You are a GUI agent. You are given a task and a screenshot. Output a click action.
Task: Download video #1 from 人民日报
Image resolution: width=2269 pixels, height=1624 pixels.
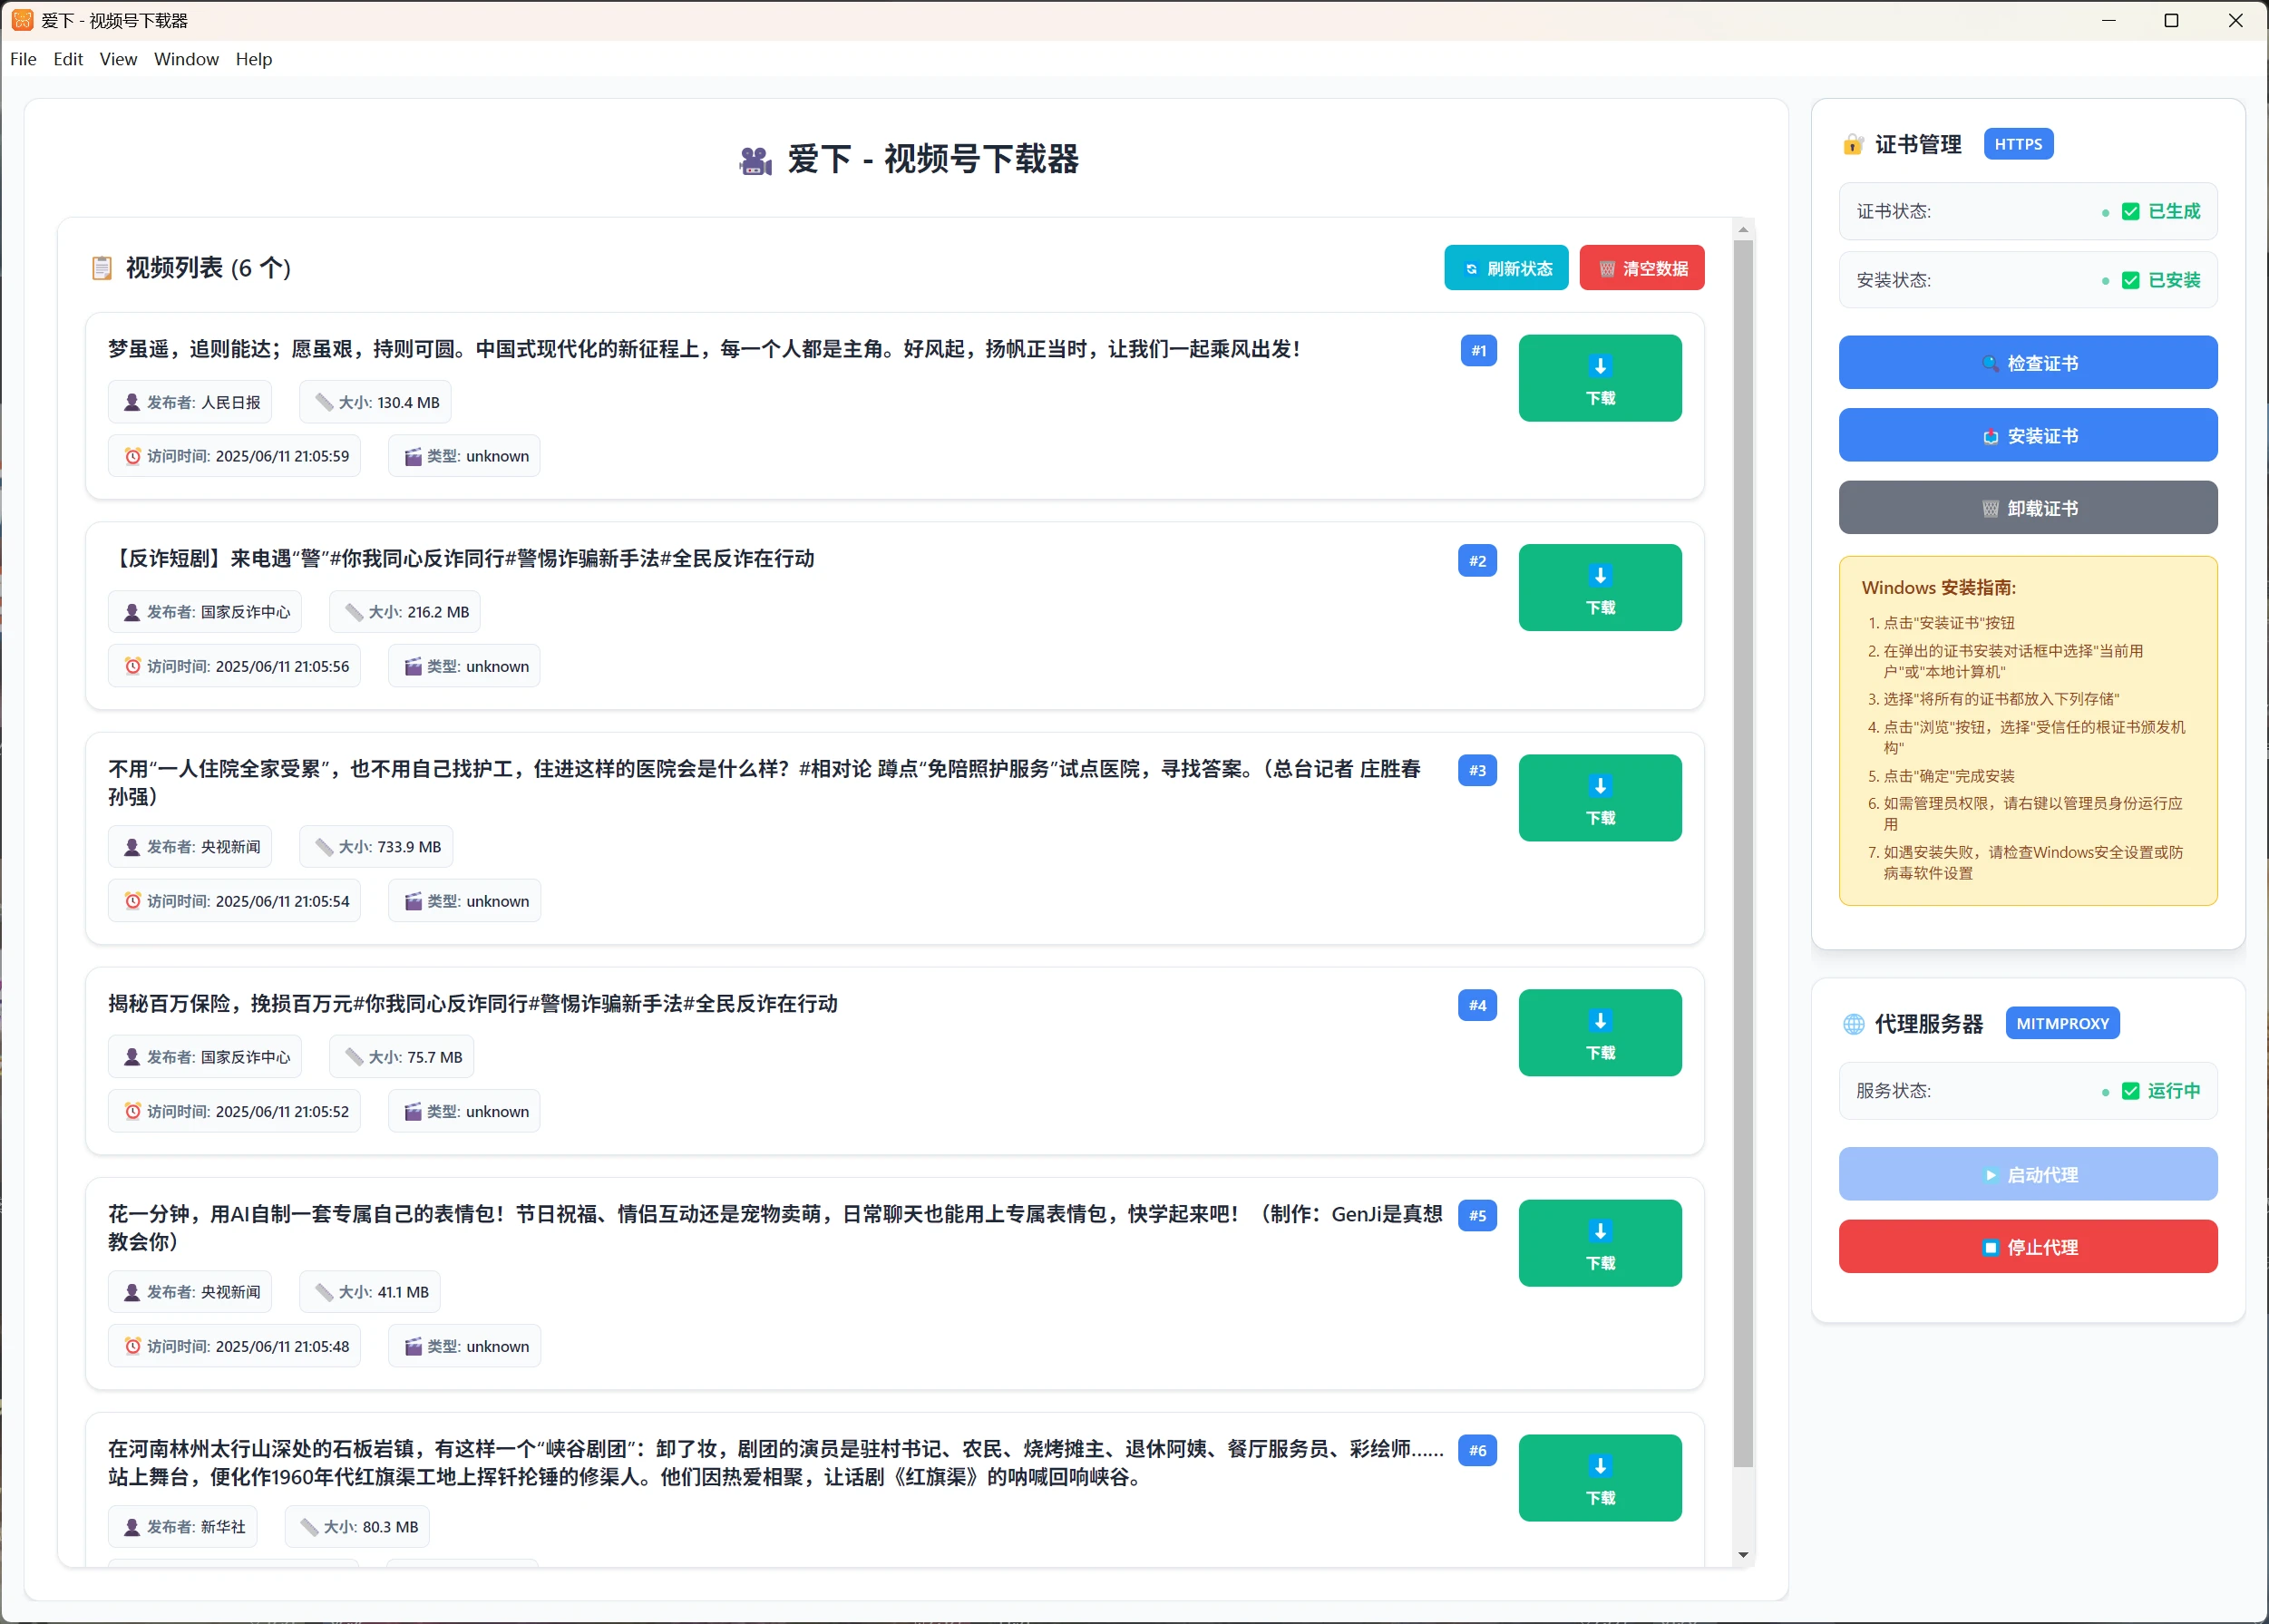1600,378
